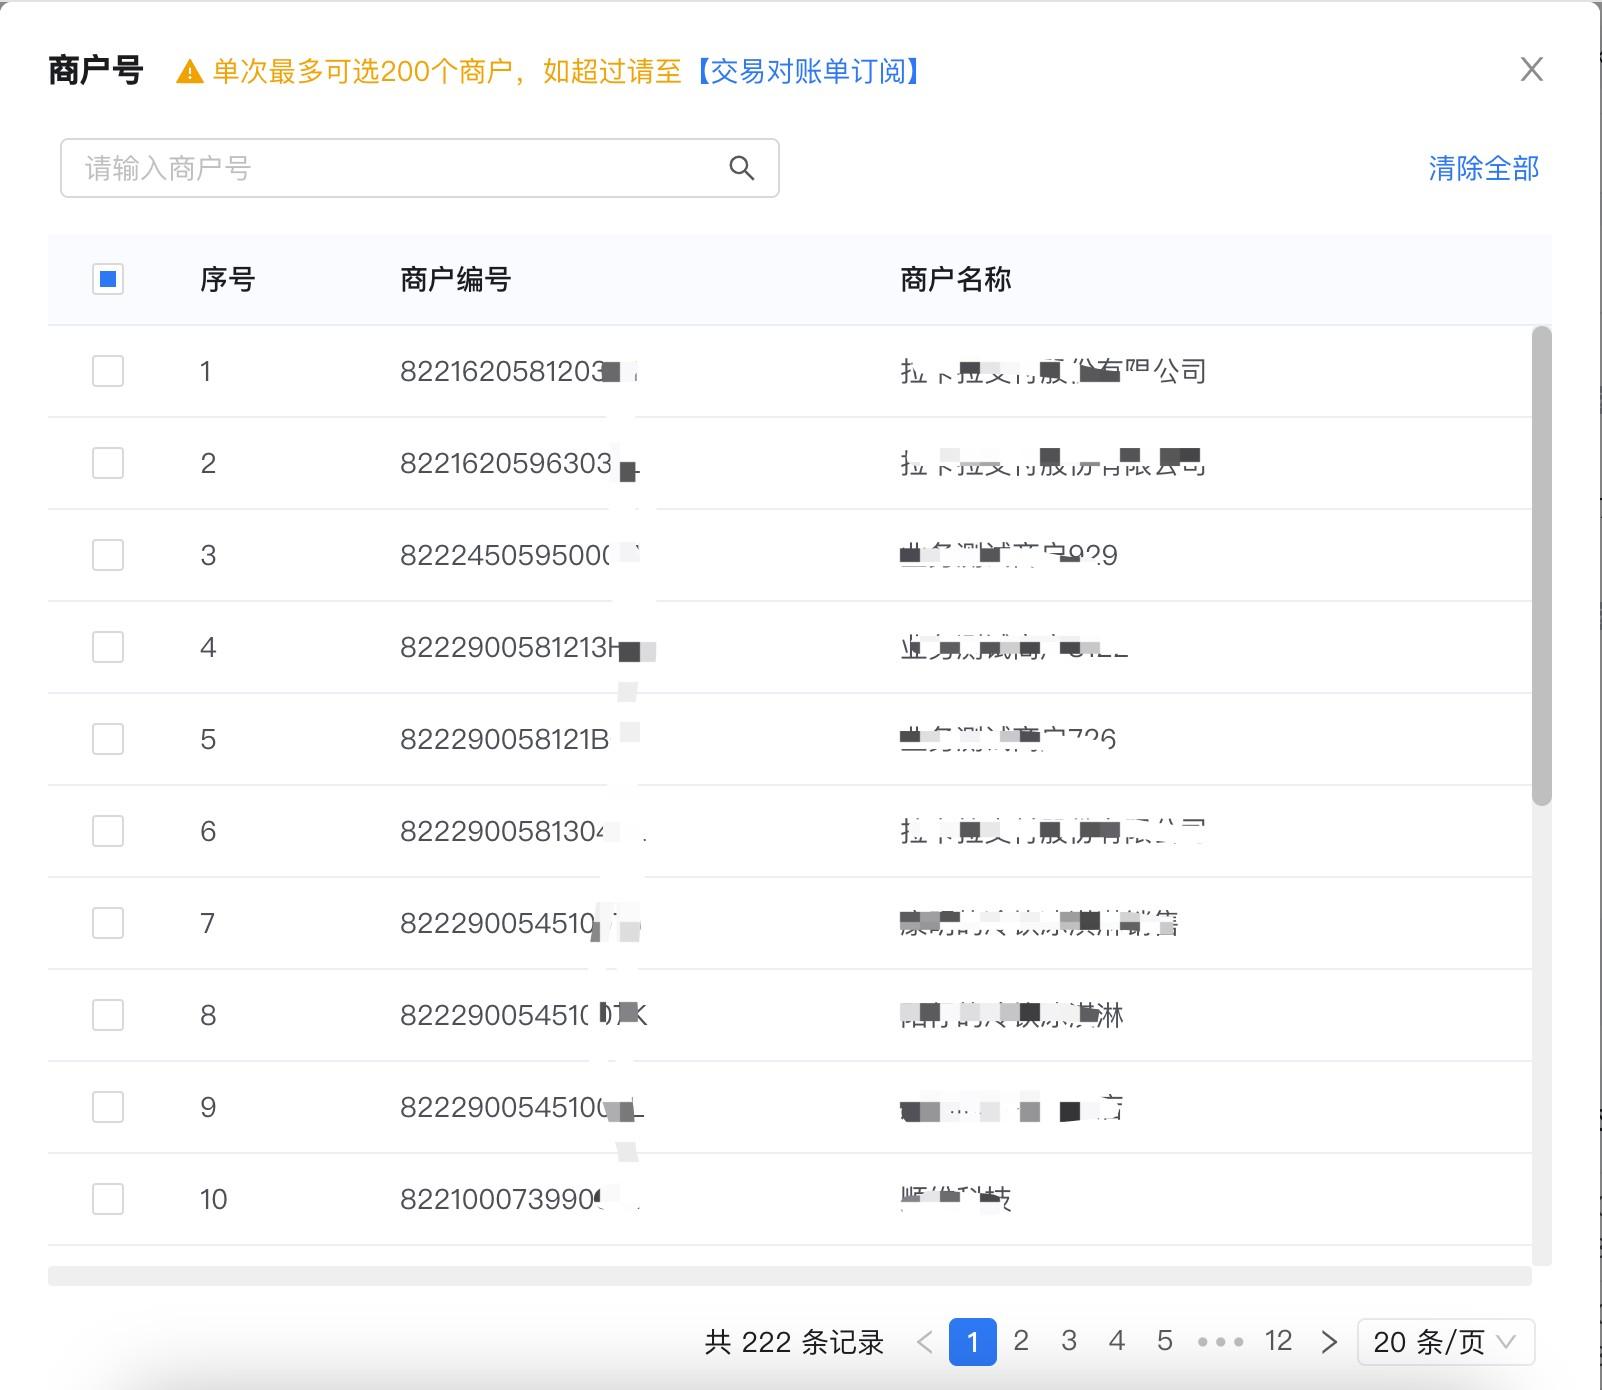Open page 3 of results
The width and height of the screenshot is (1602, 1390).
1069,1341
